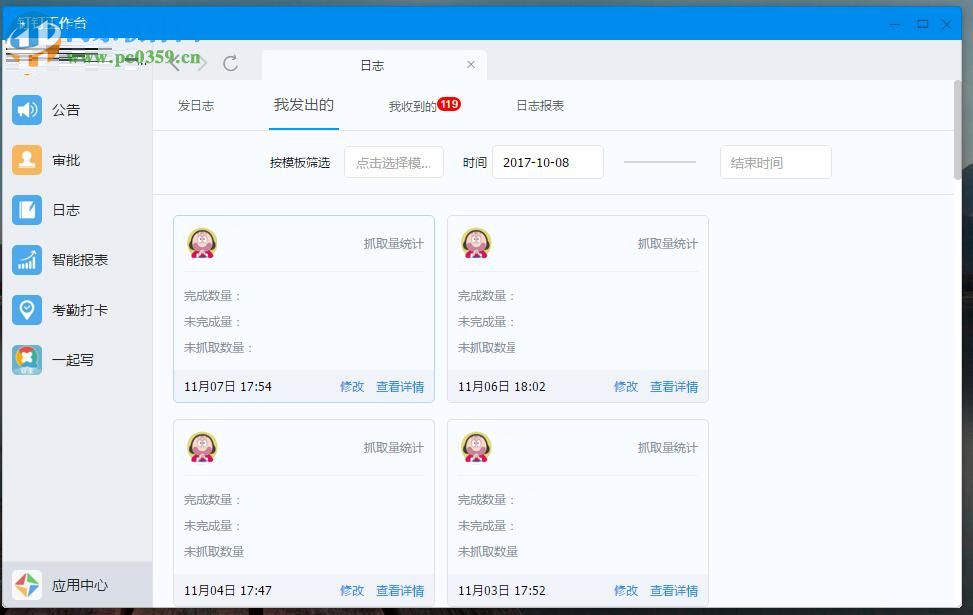Open the 应用中心 app center
Viewport: 973px width, 615px height.
pyautogui.click(x=78, y=585)
